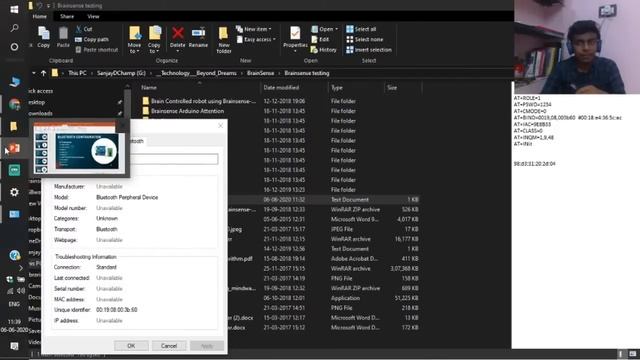
Task: Select the Bluetooth tab in dialog
Action: point(137,141)
